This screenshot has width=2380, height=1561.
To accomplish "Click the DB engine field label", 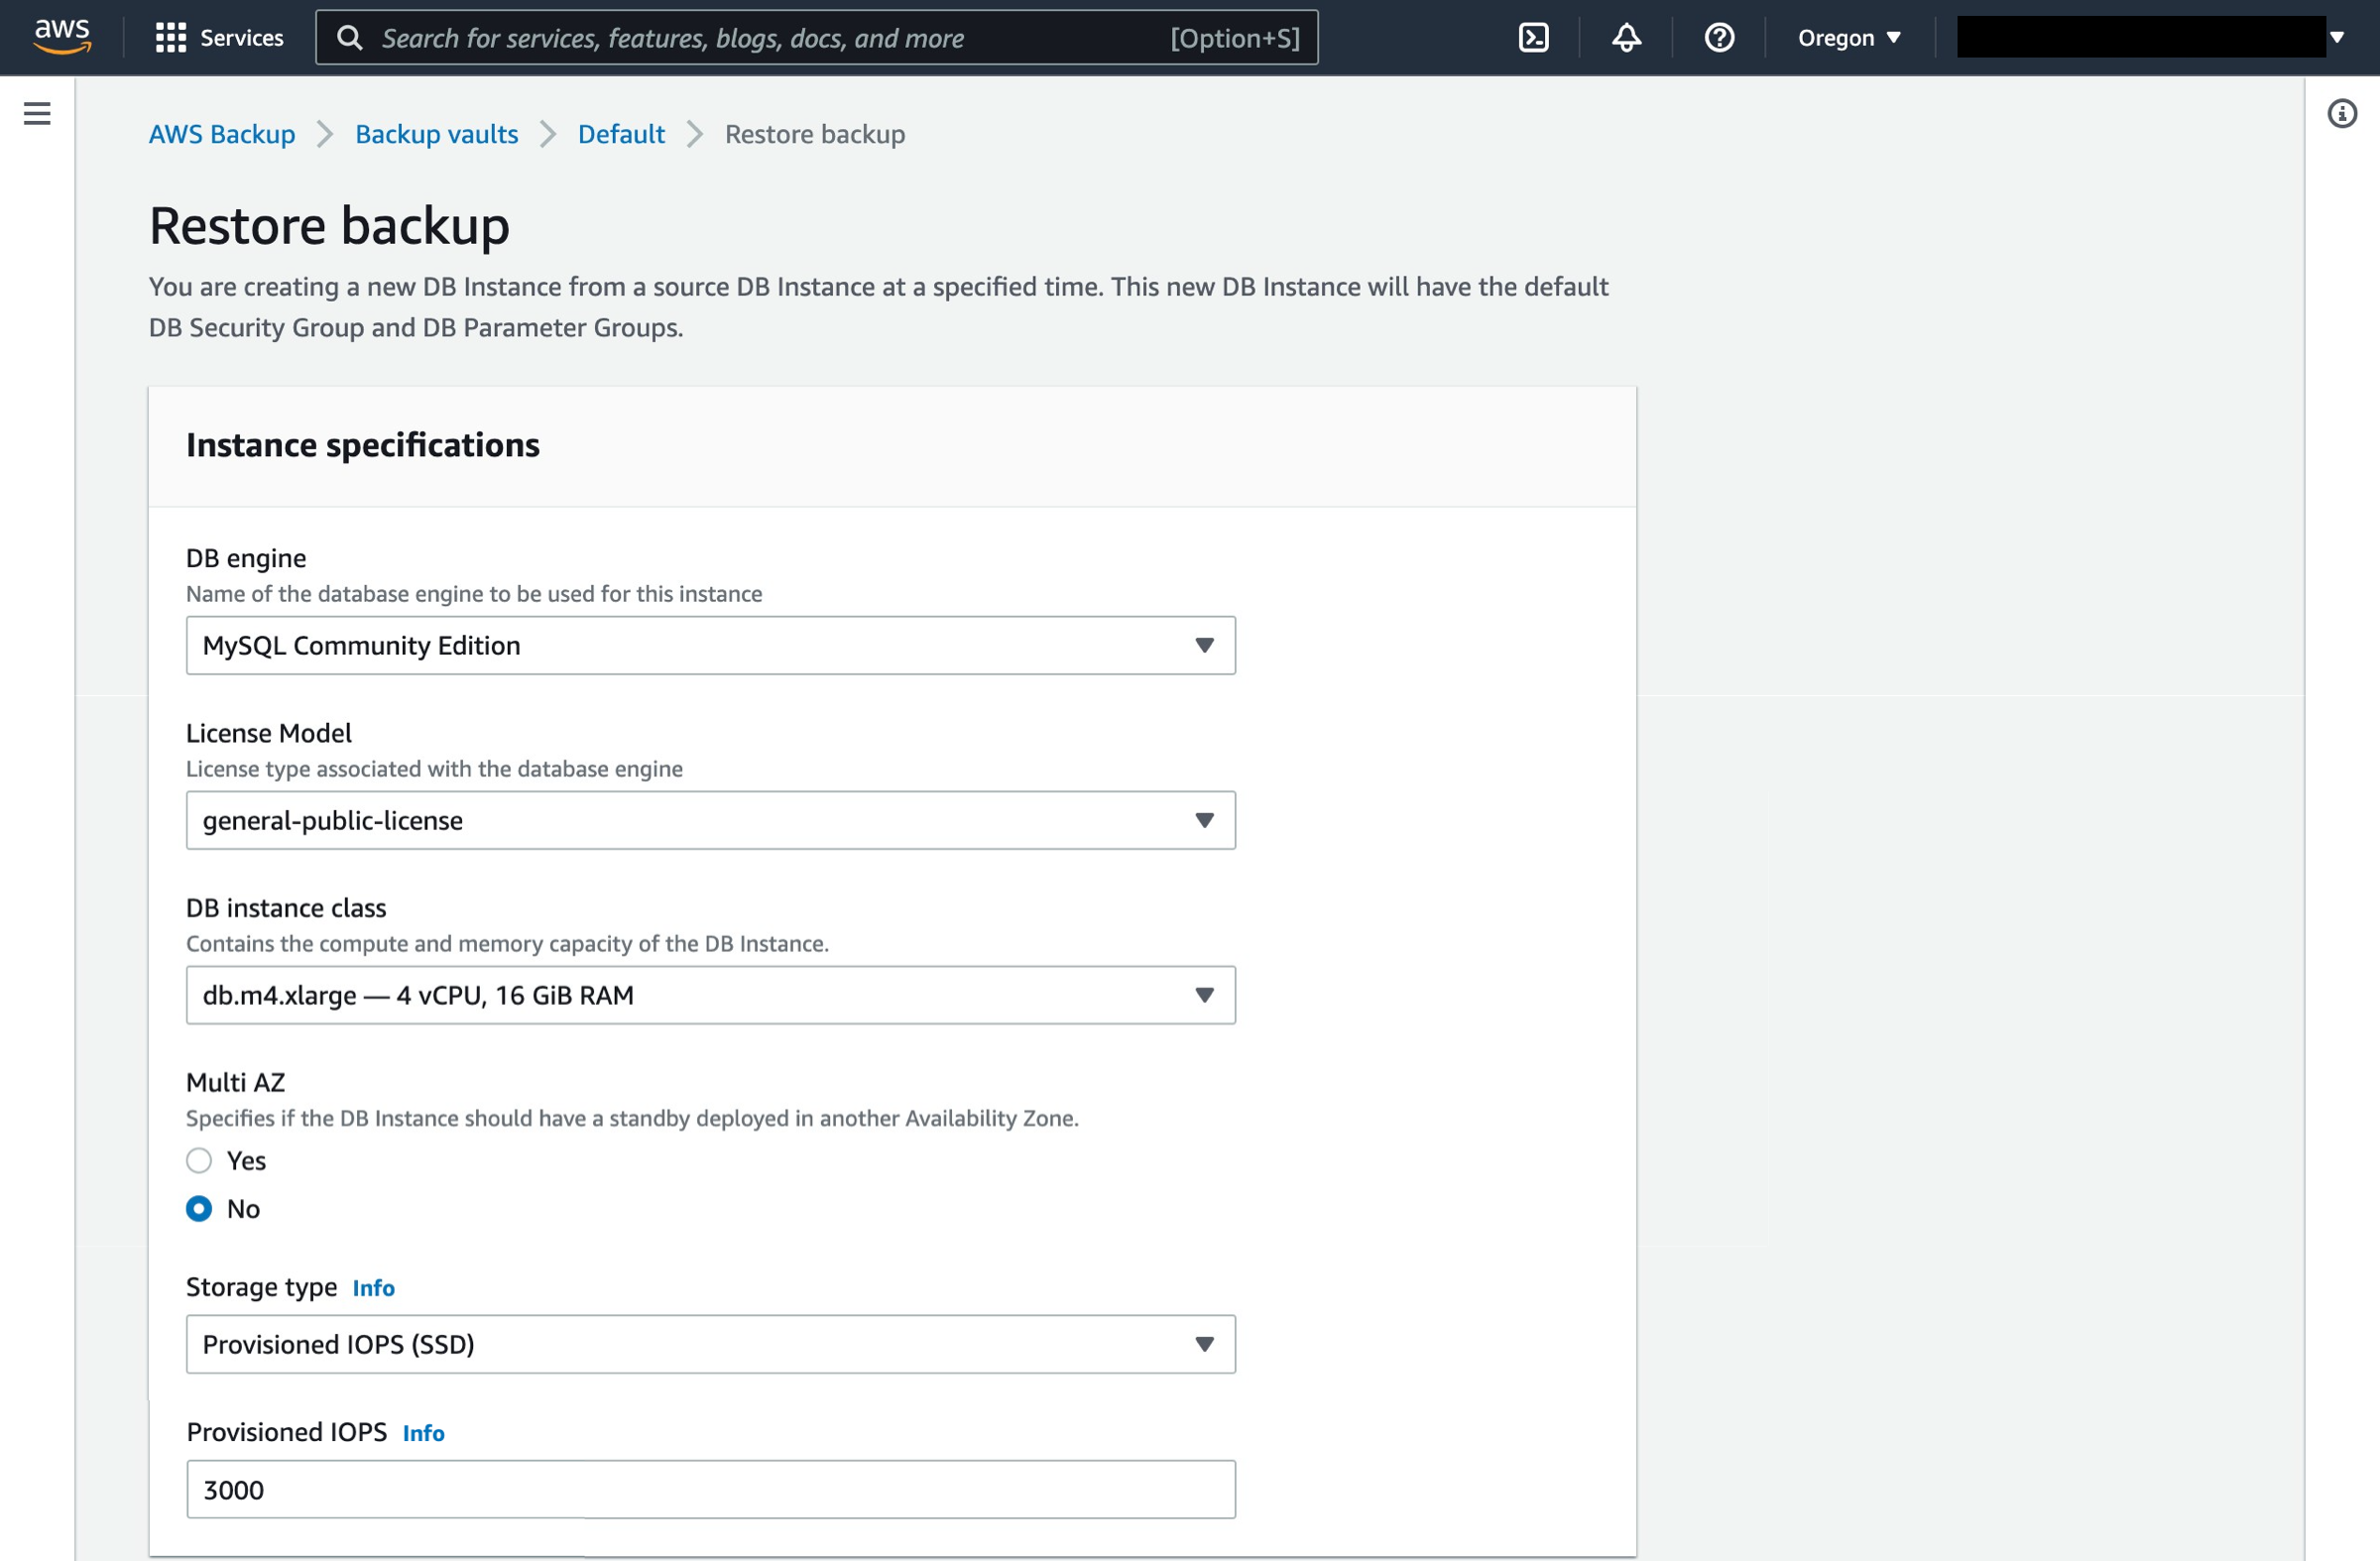I will click(x=246, y=558).
